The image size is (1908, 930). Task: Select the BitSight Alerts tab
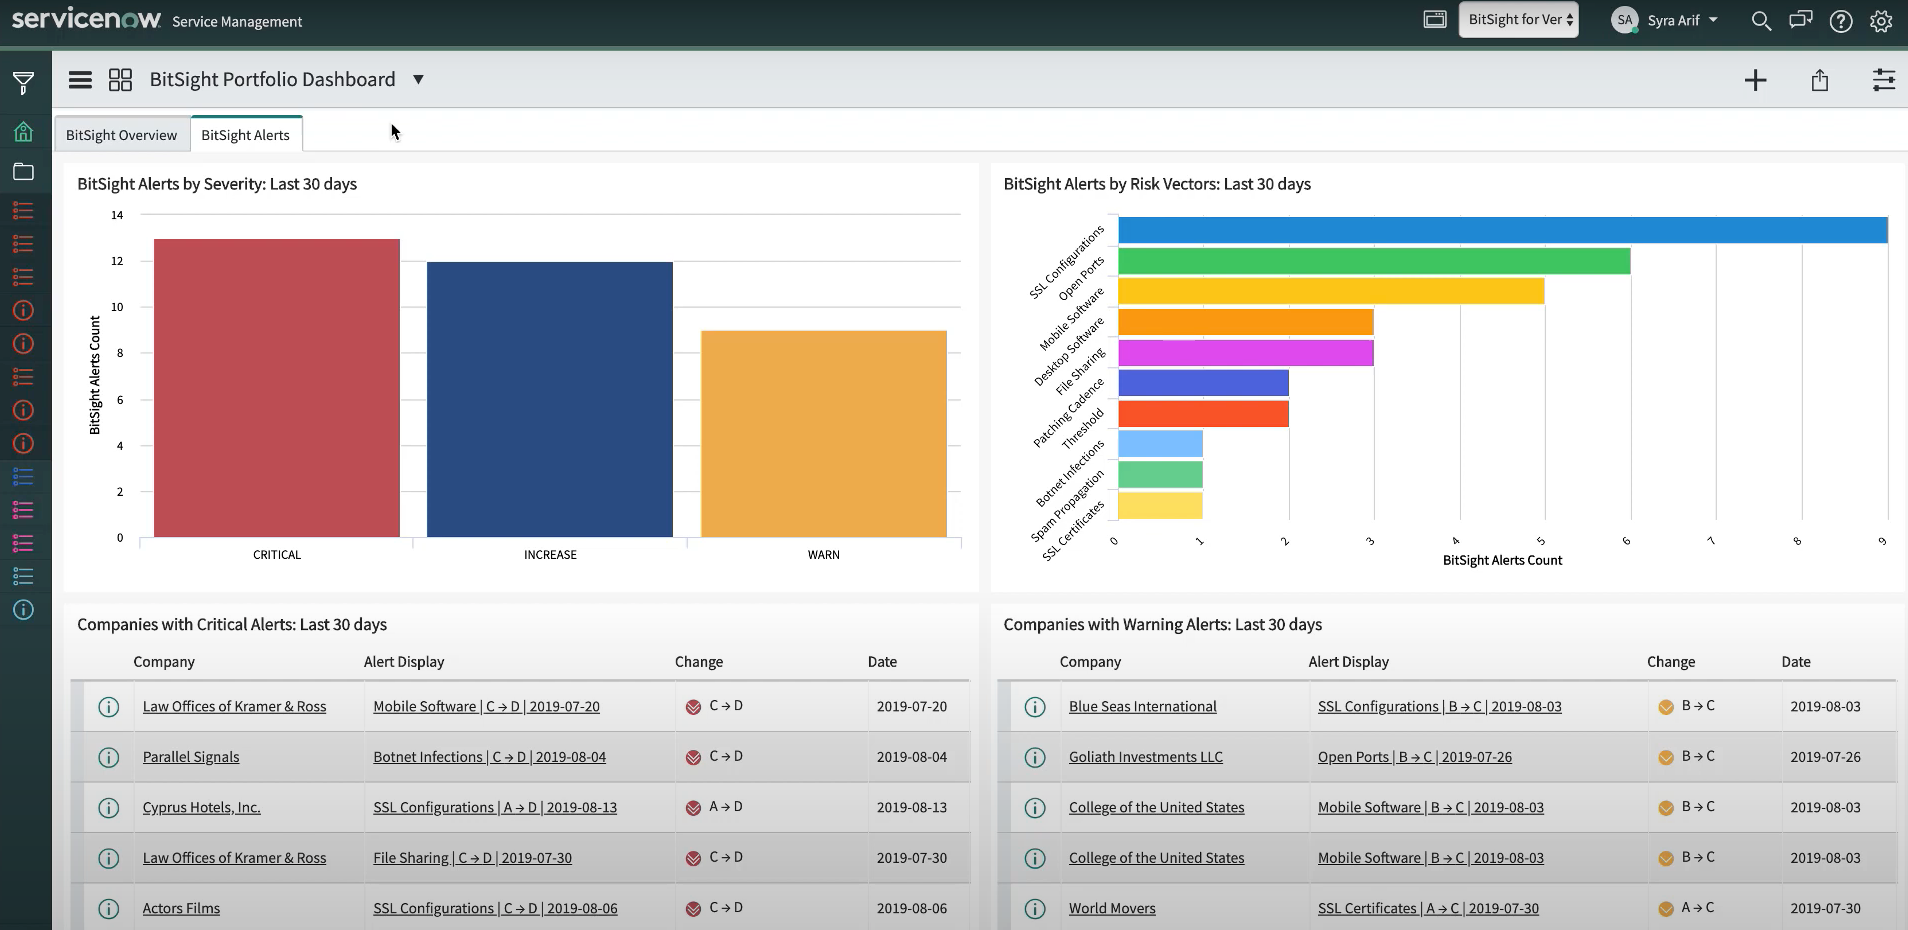246,134
